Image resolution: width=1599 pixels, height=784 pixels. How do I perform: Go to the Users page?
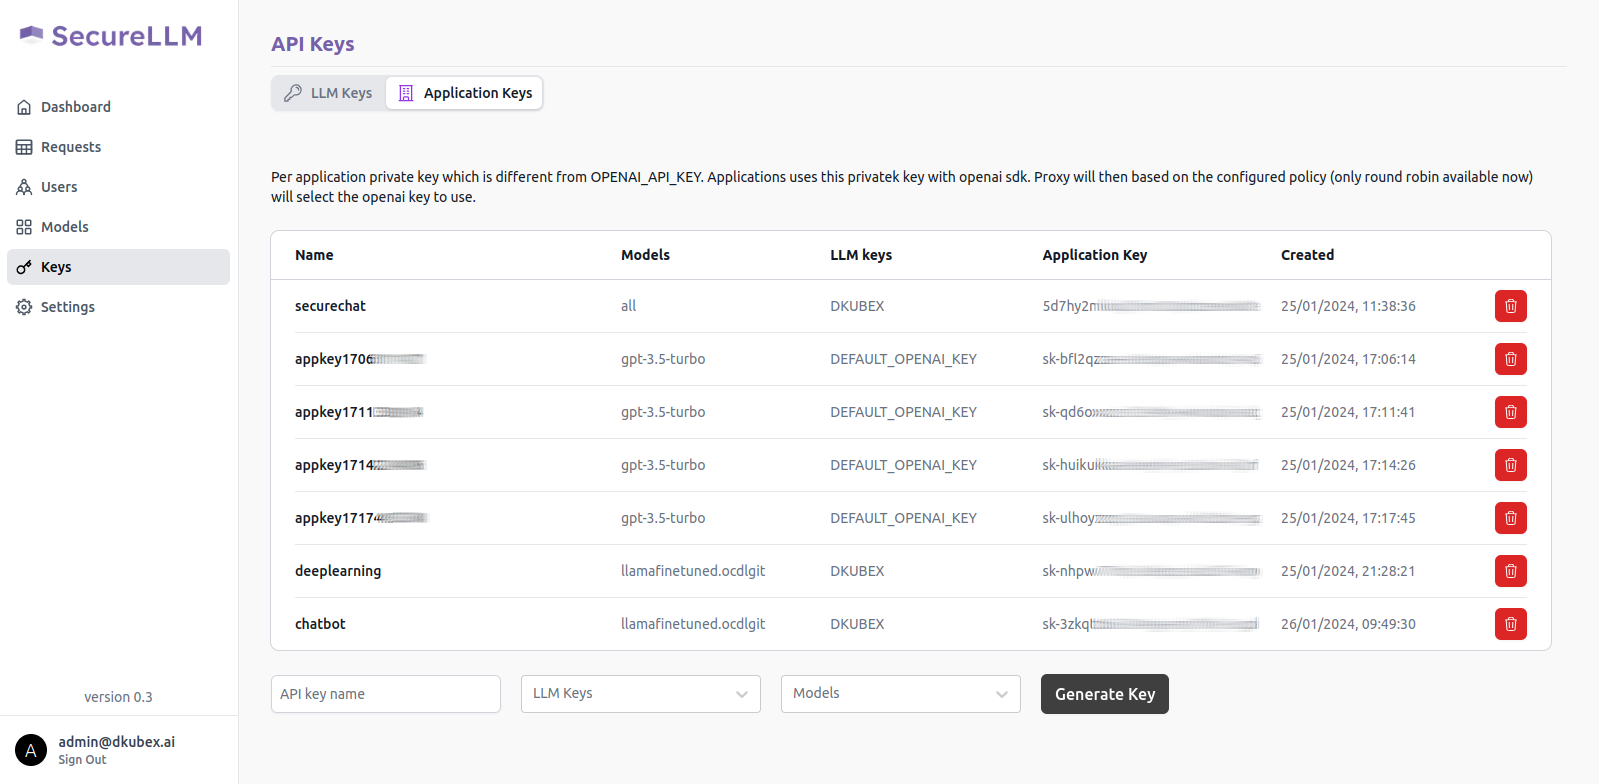[59, 187]
